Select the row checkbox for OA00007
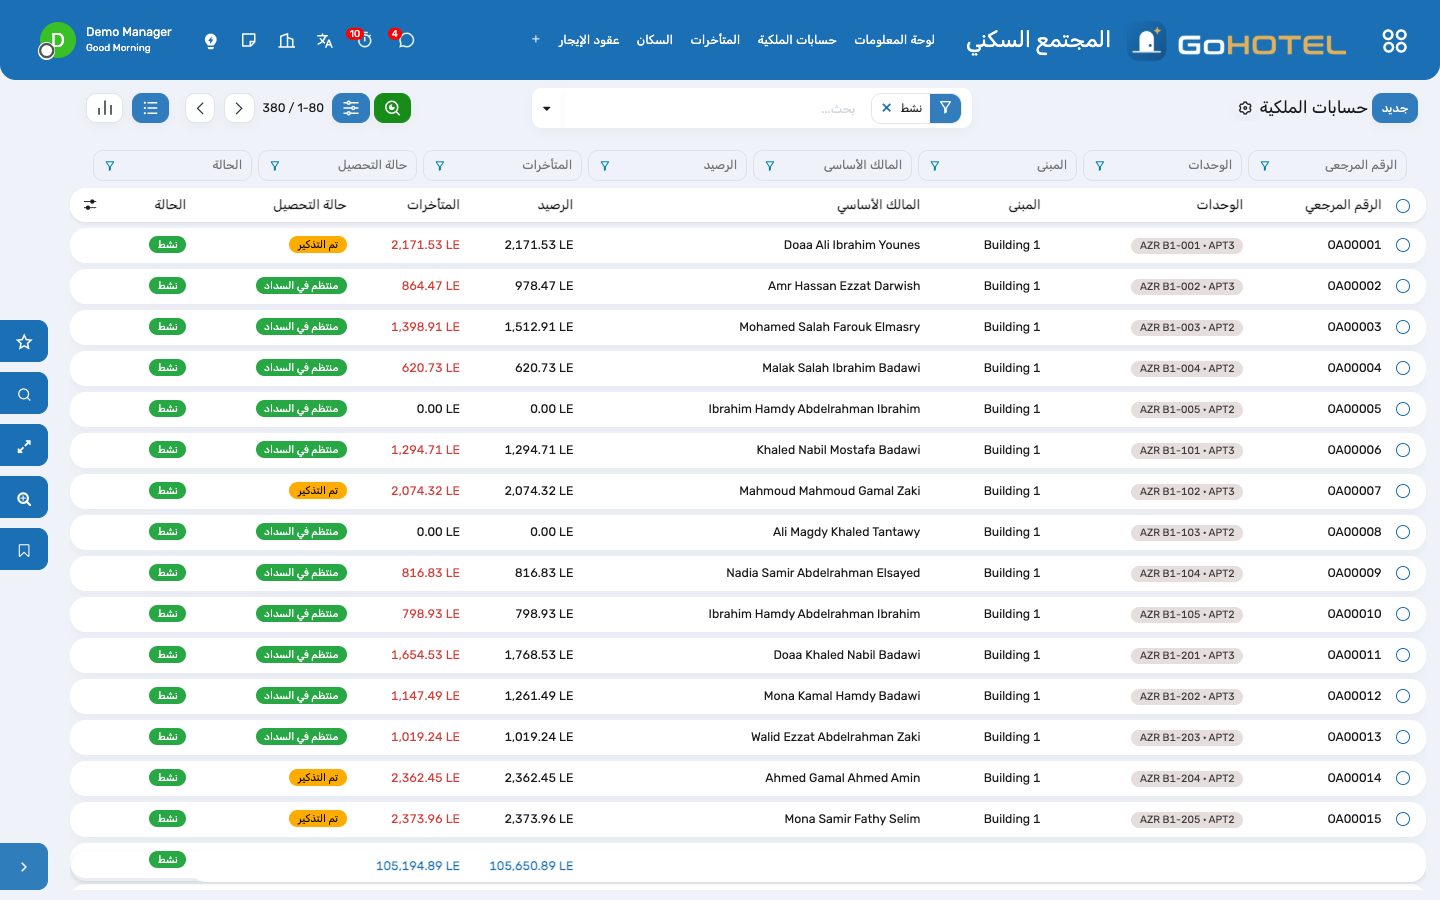The height and width of the screenshot is (900, 1440). click(1403, 491)
